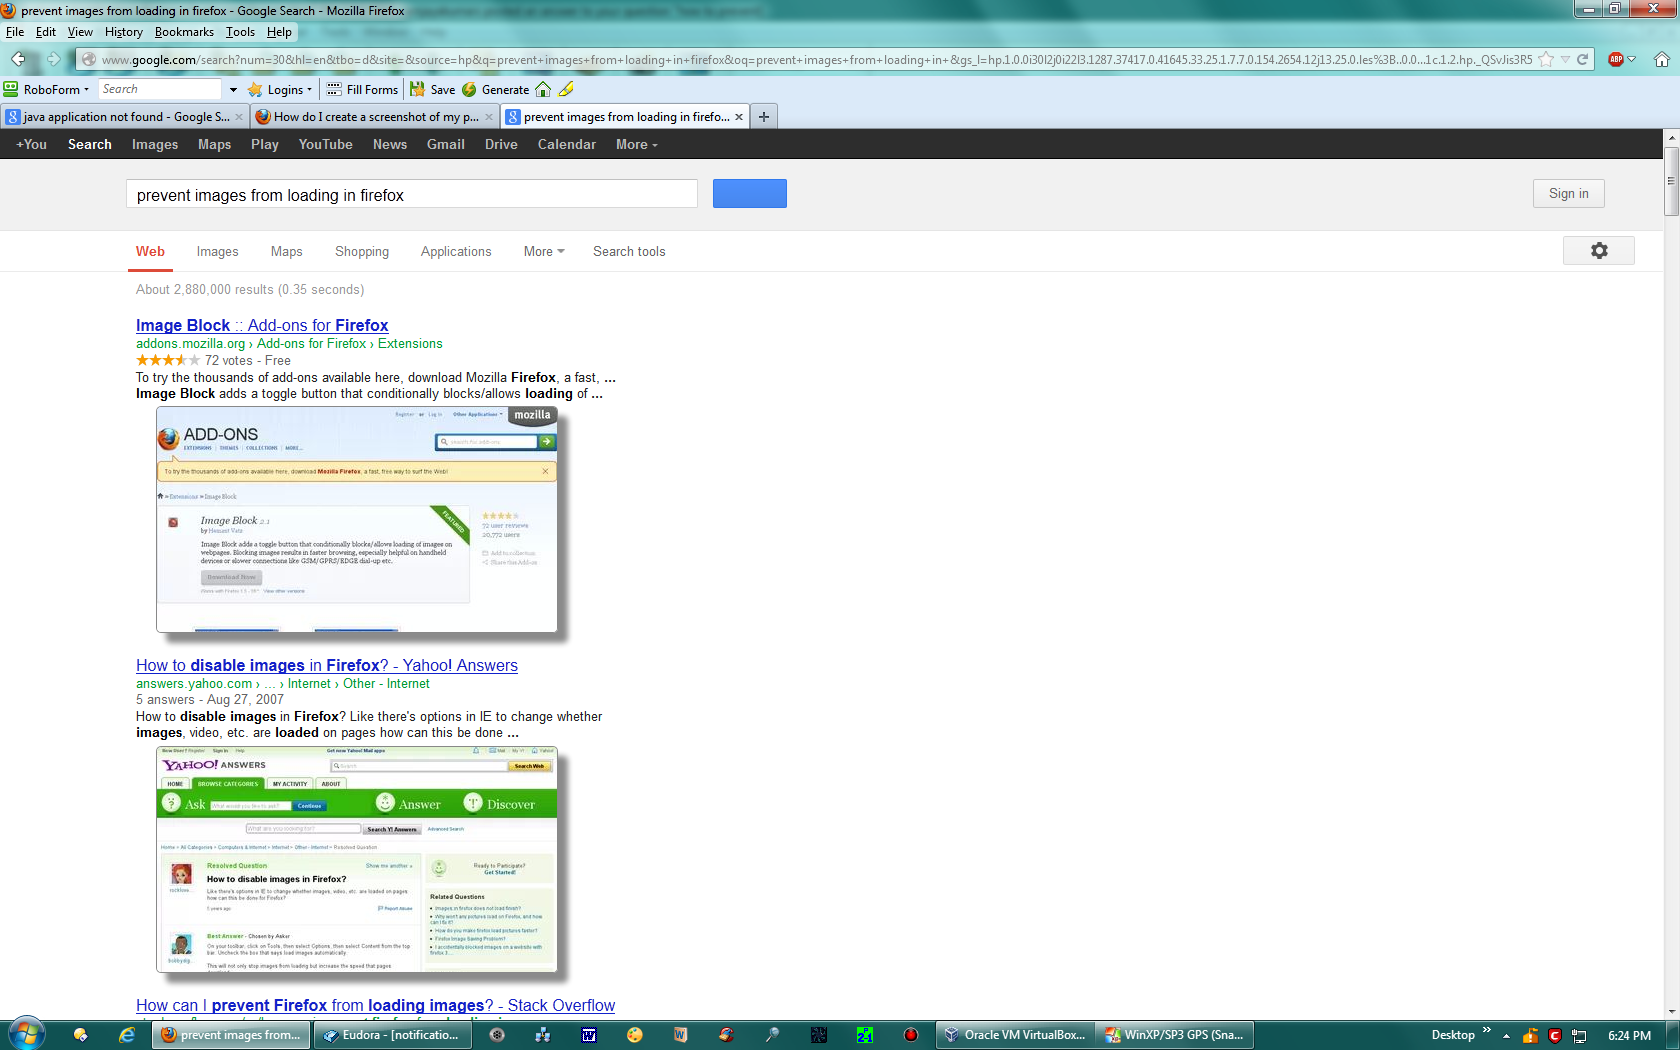Click the RoboForm Search input box
1680x1050 pixels.
(x=160, y=89)
